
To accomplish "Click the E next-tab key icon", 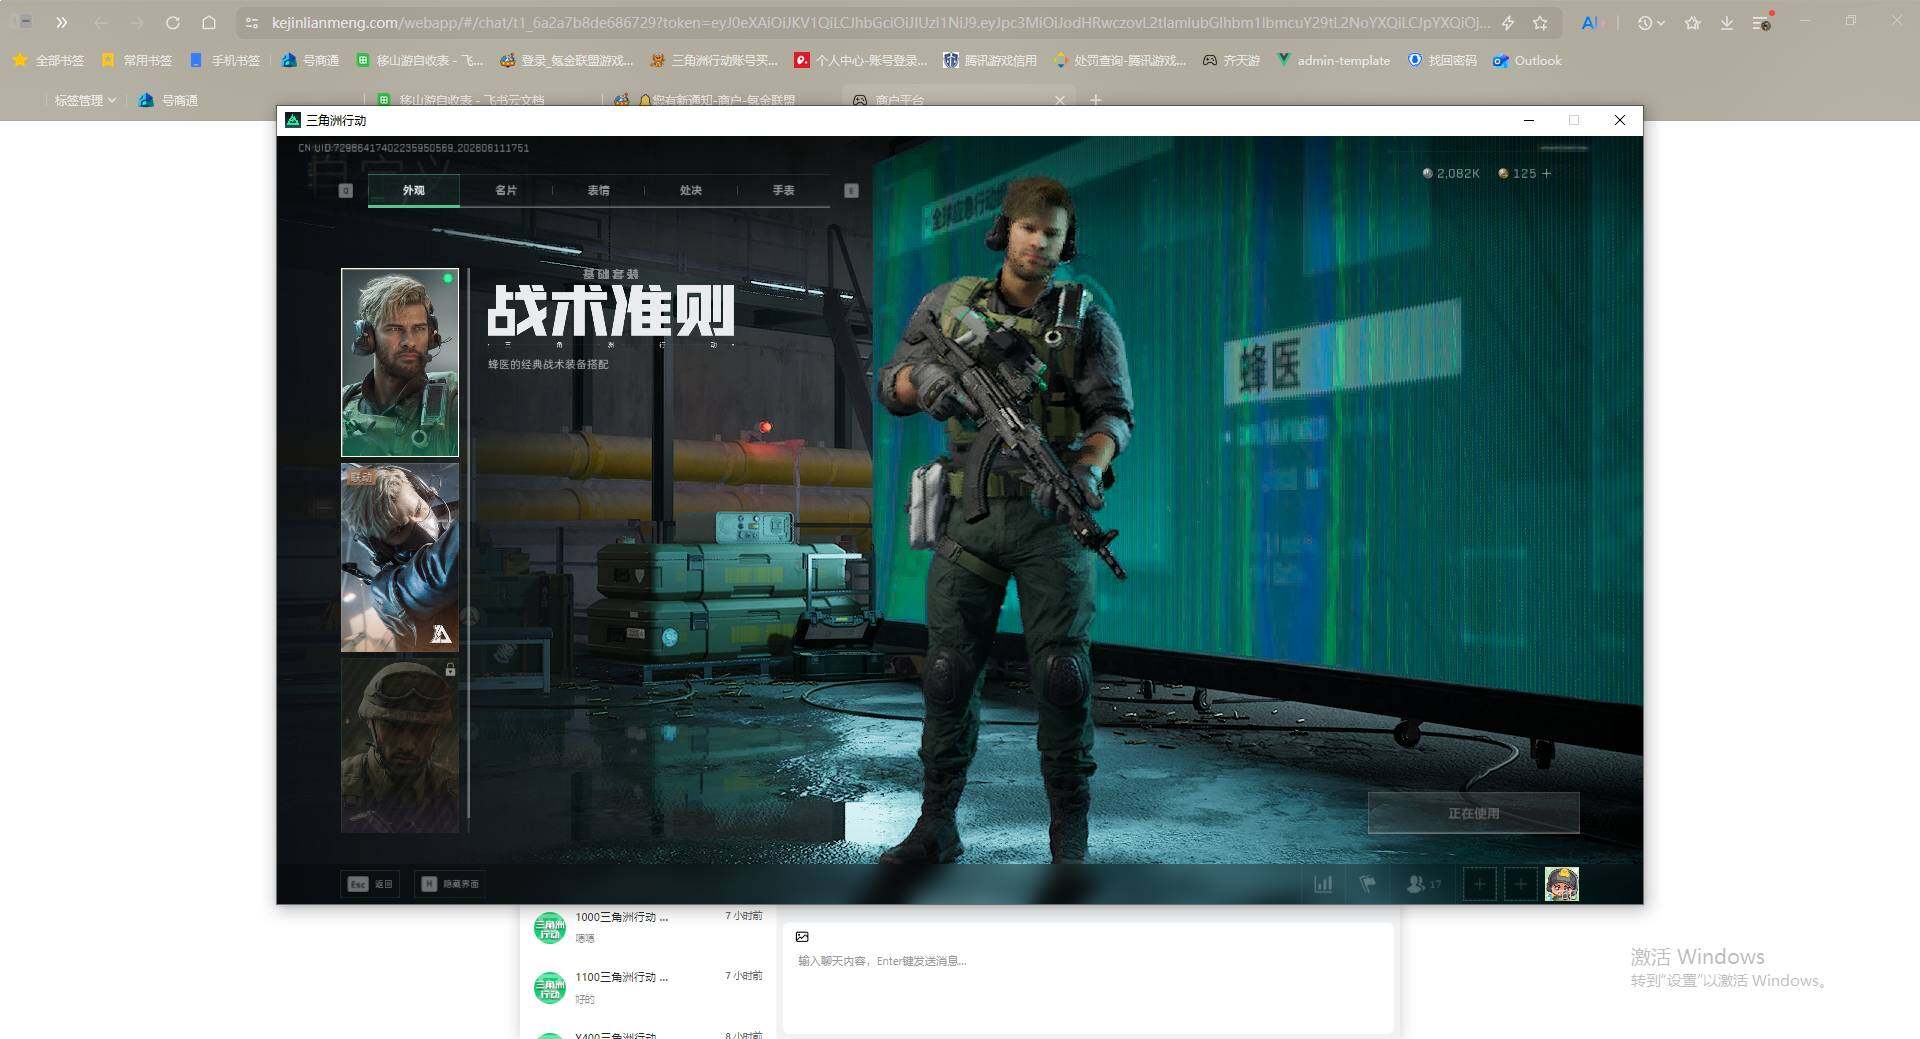I will point(851,190).
